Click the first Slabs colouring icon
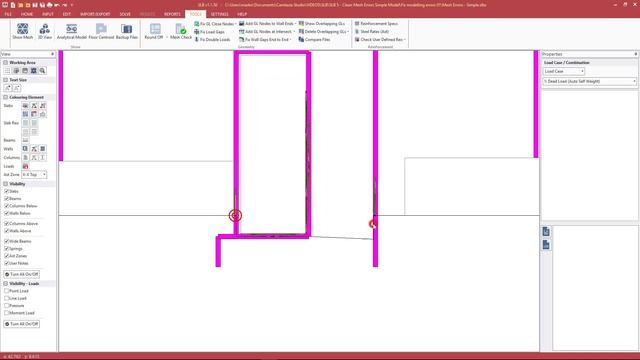Viewport: 640px width, 360px height. pyautogui.click(x=25, y=106)
